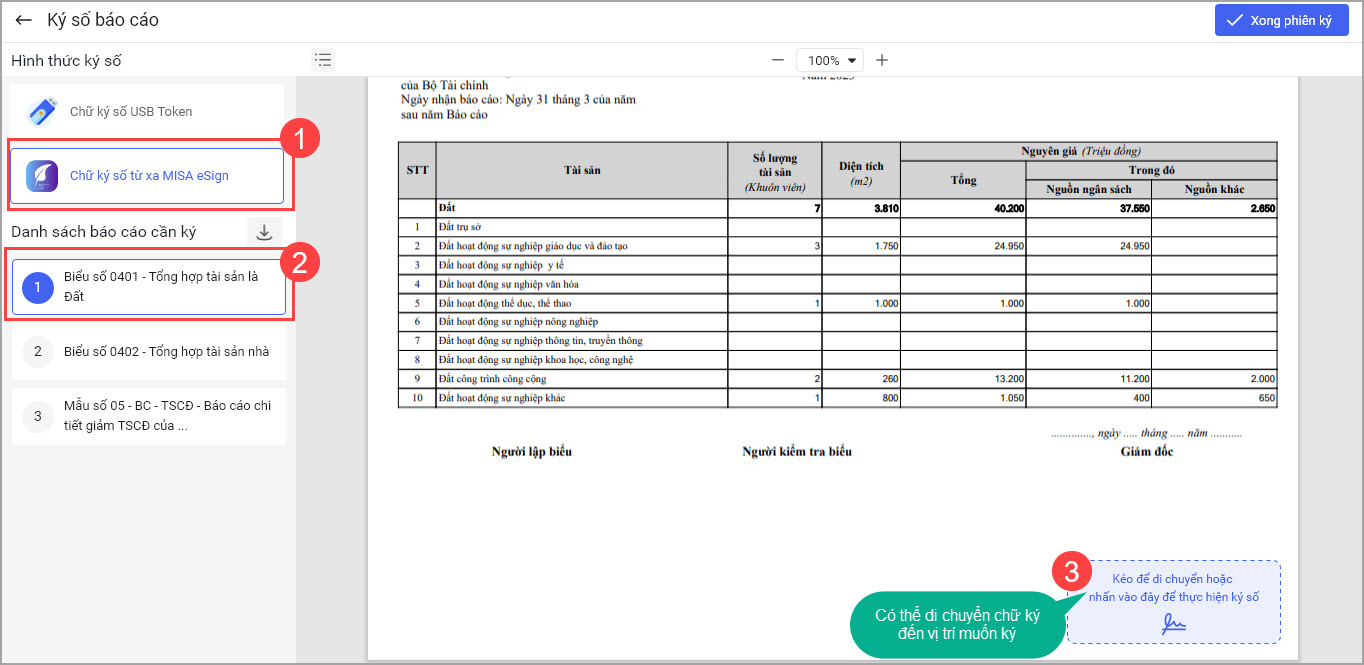
Task: Click the Hình thức ký số heading
Action: (66, 61)
